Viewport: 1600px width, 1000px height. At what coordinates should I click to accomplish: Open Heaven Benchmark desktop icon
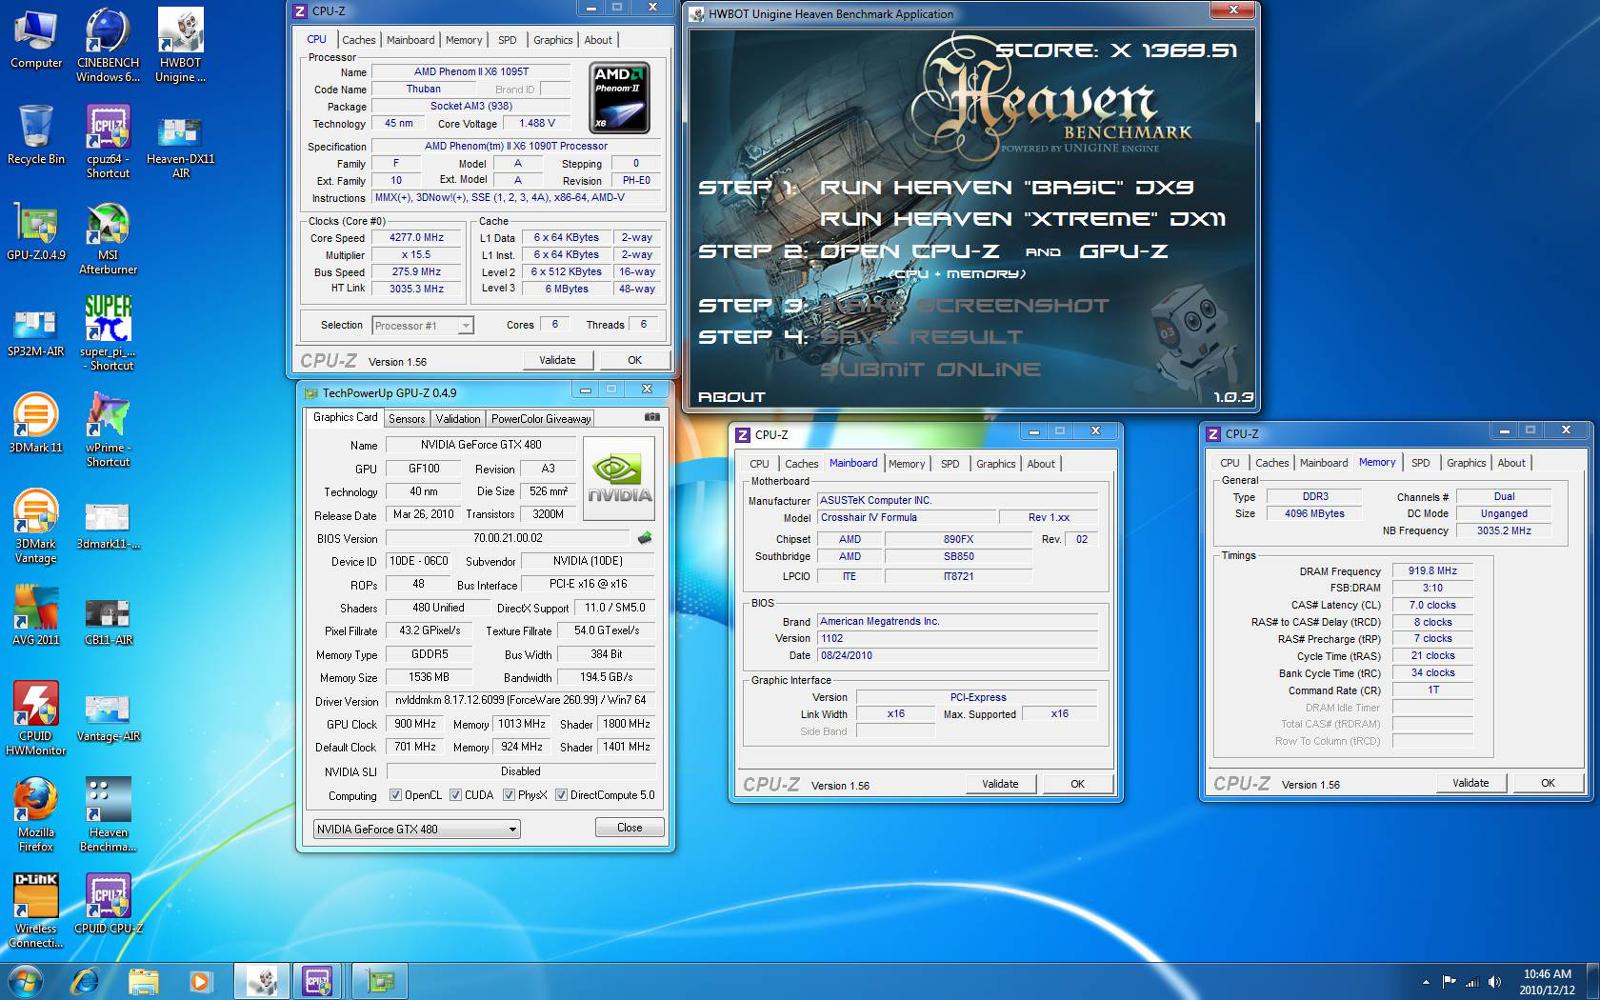[x=108, y=815]
